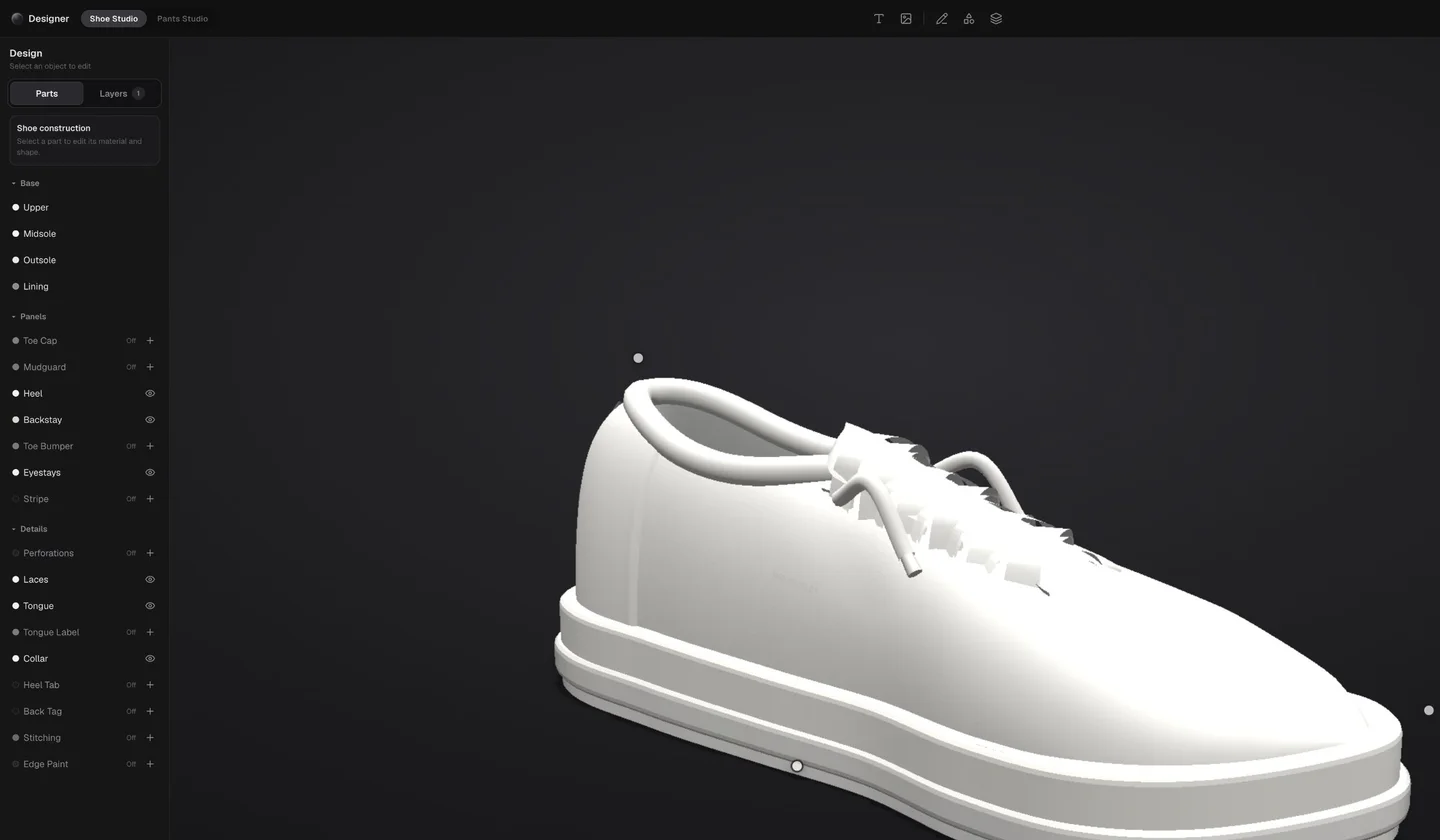The width and height of the screenshot is (1440, 840).
Task: Select the Pencil draw tool
Action: [x=942, y=19]
